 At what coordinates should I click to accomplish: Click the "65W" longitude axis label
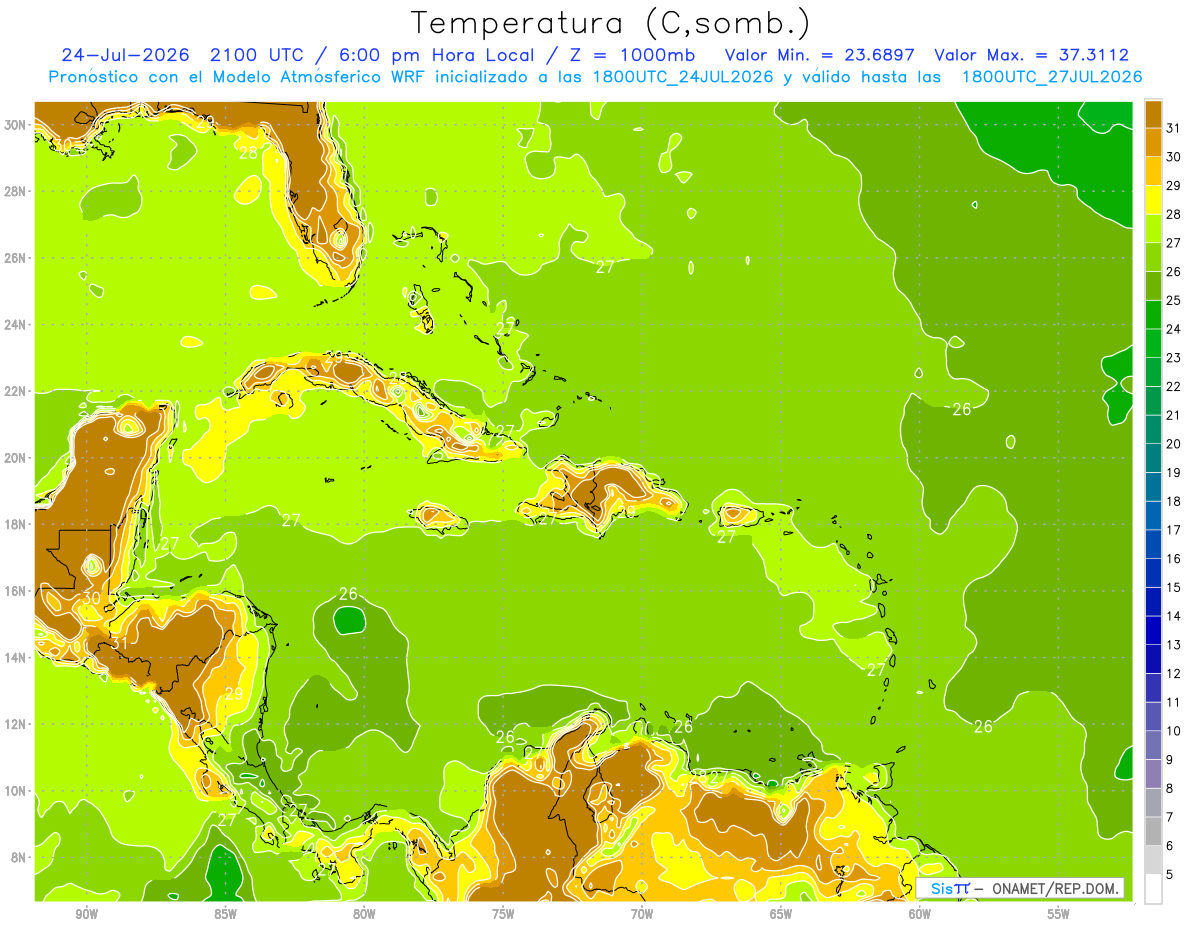pyautogui.click(x=781, y=914)
